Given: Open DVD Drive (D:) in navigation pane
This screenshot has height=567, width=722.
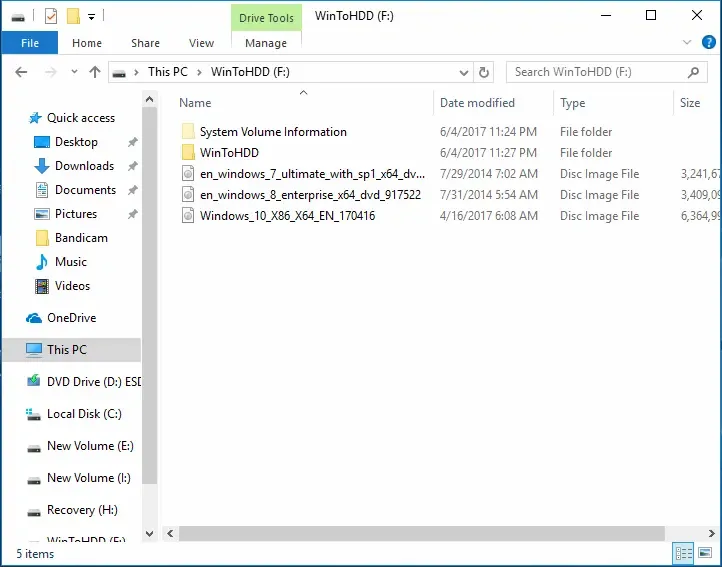Looking at the screenshot, I should pos(94,381).
